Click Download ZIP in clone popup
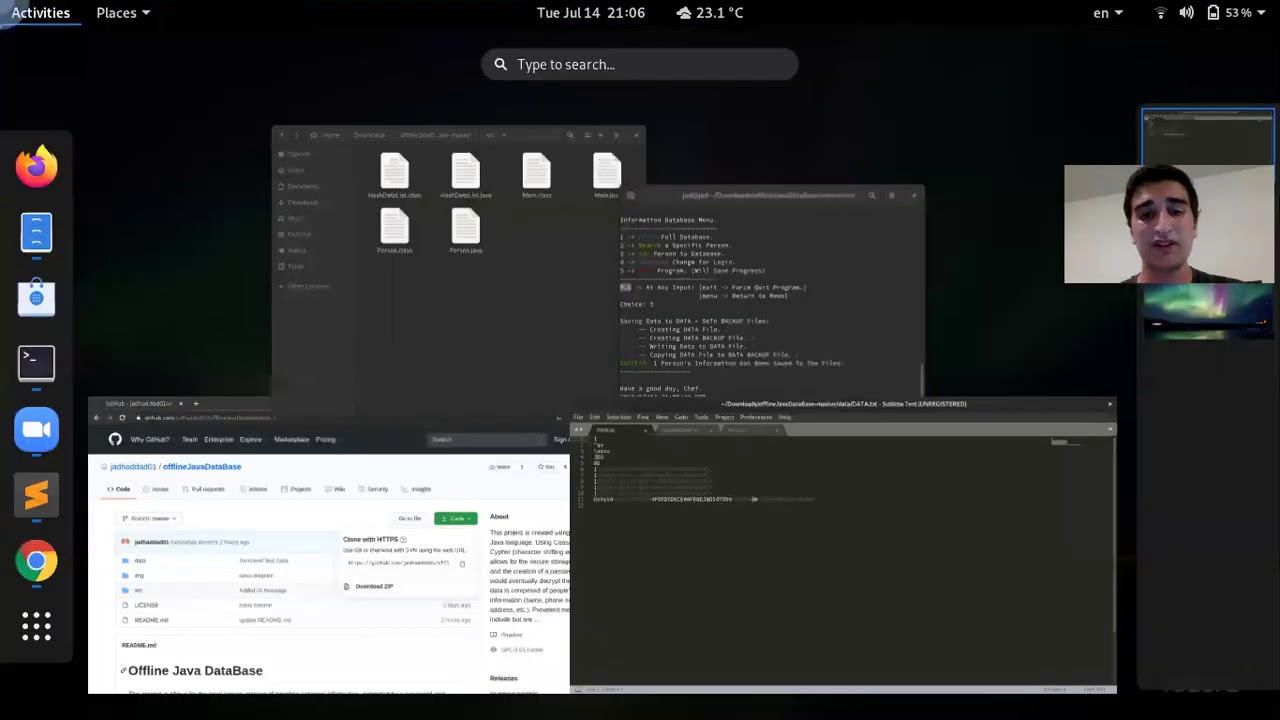 [371, 586]
